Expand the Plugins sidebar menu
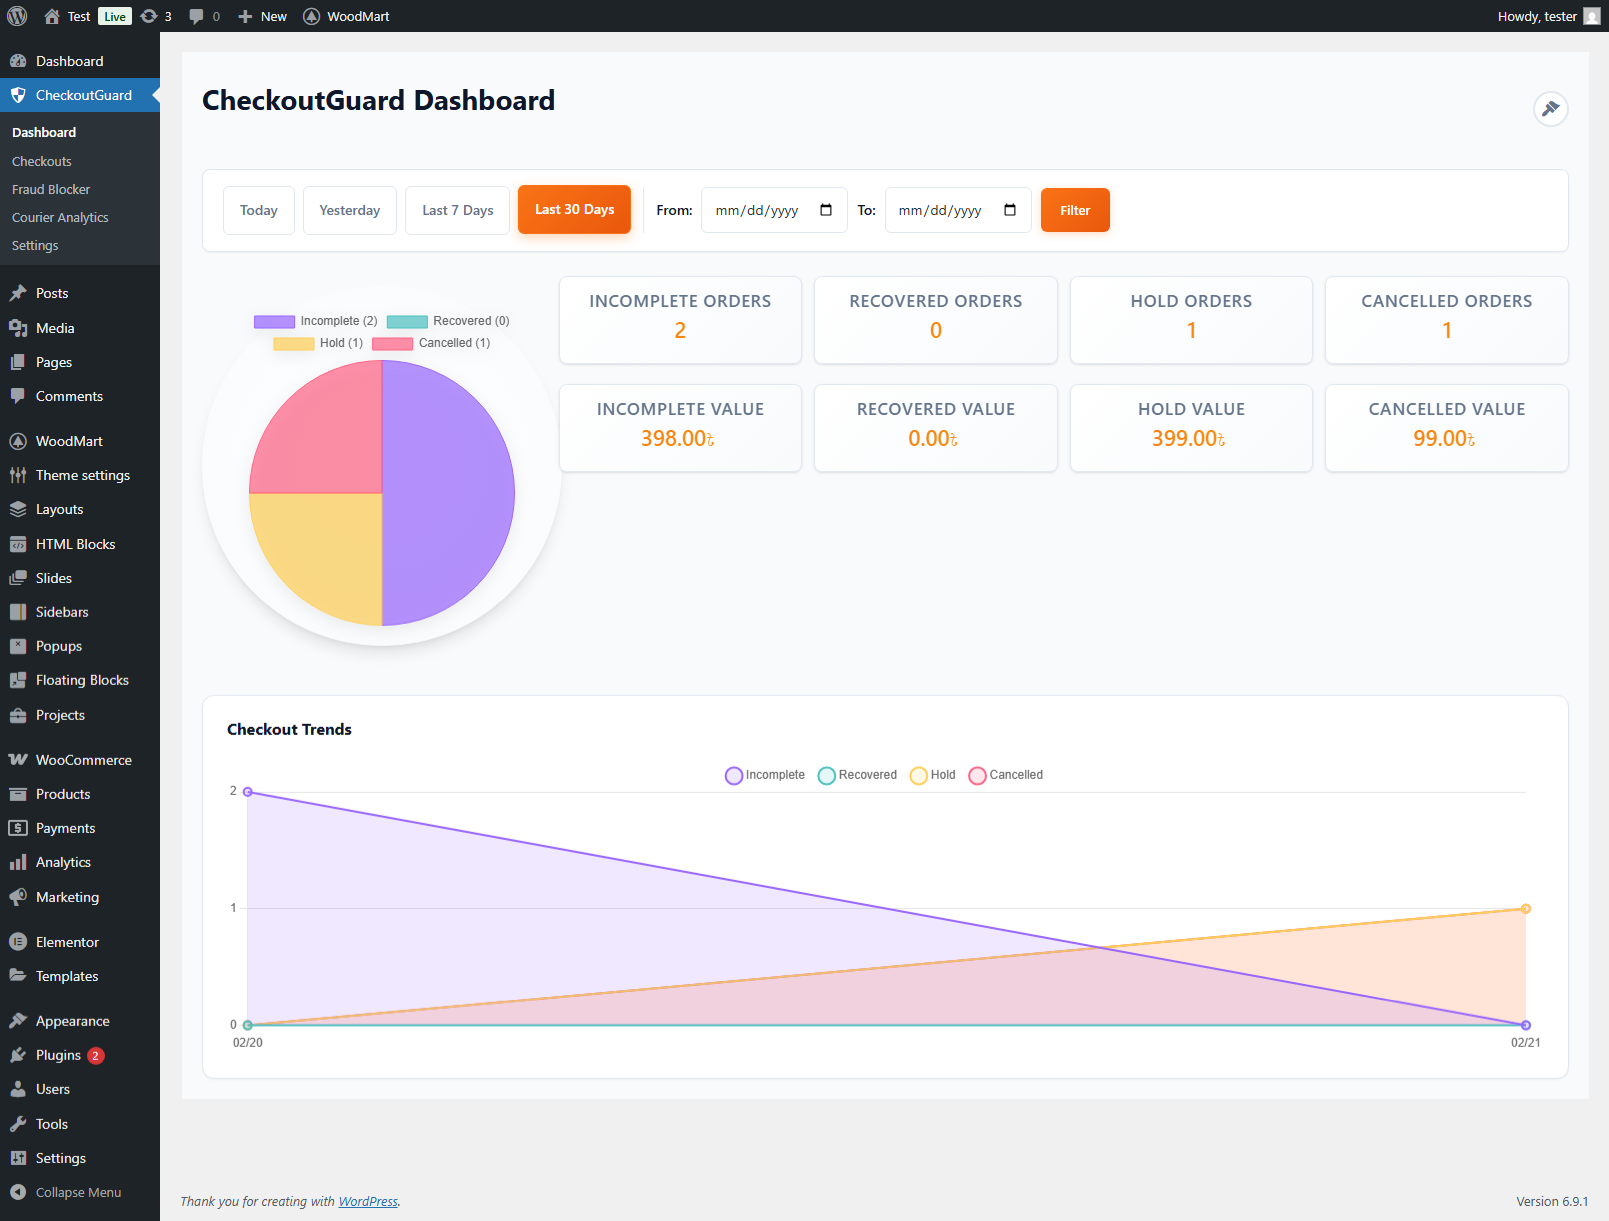1609x1221 pixels. click(x=58, y=1055)
